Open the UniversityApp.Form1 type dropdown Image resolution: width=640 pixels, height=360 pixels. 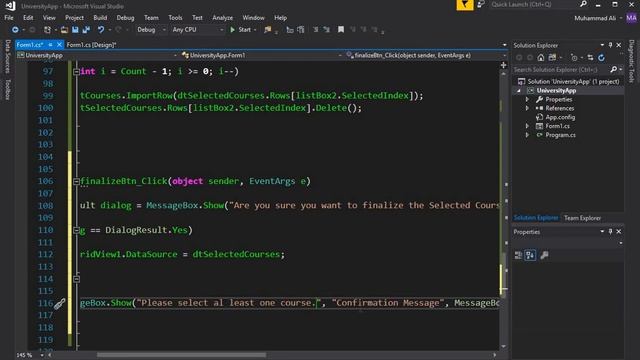click(261, 55)
